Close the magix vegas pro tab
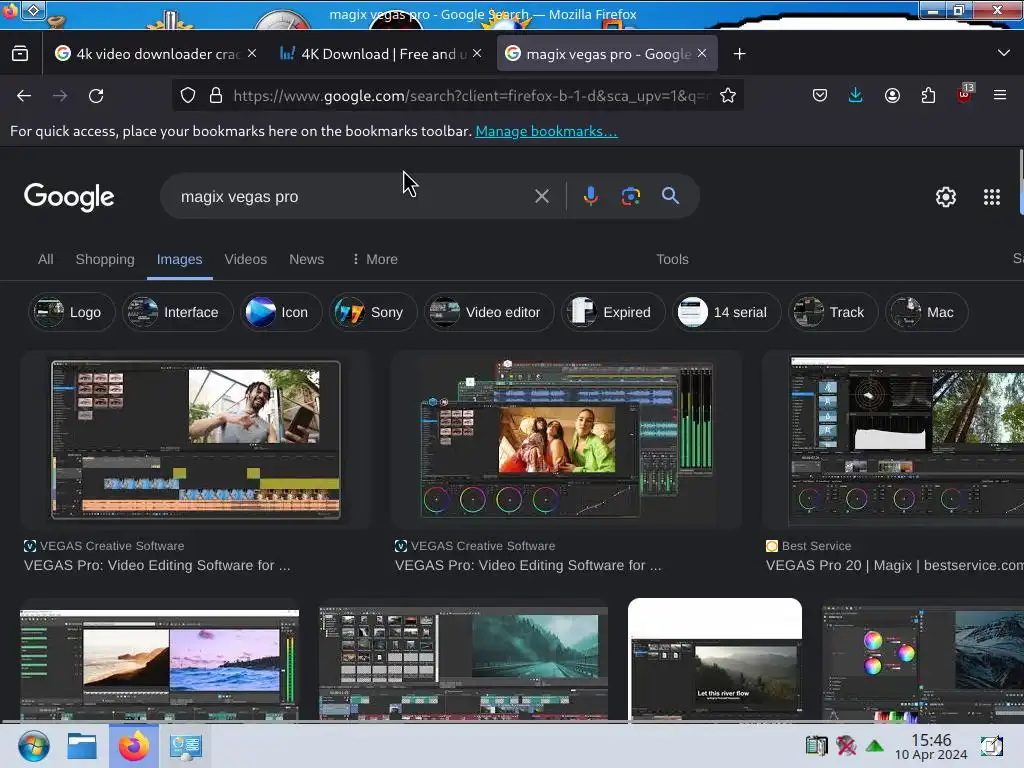1024x768 pixels. (x=702, y=53)
